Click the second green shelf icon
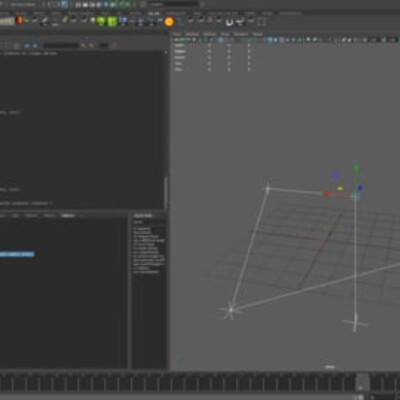The image size is (400, 400). coord(112,21)
